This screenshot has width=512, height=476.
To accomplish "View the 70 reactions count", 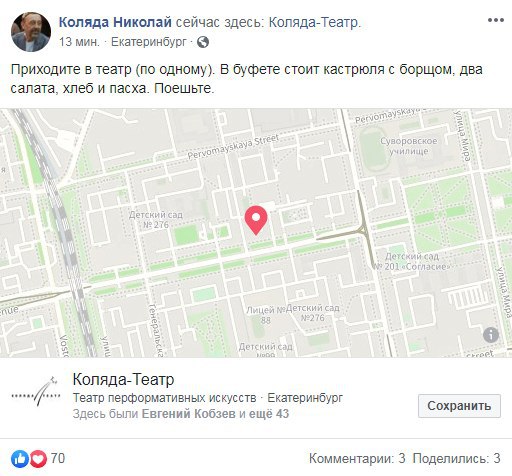I will [x=58, y=458].
